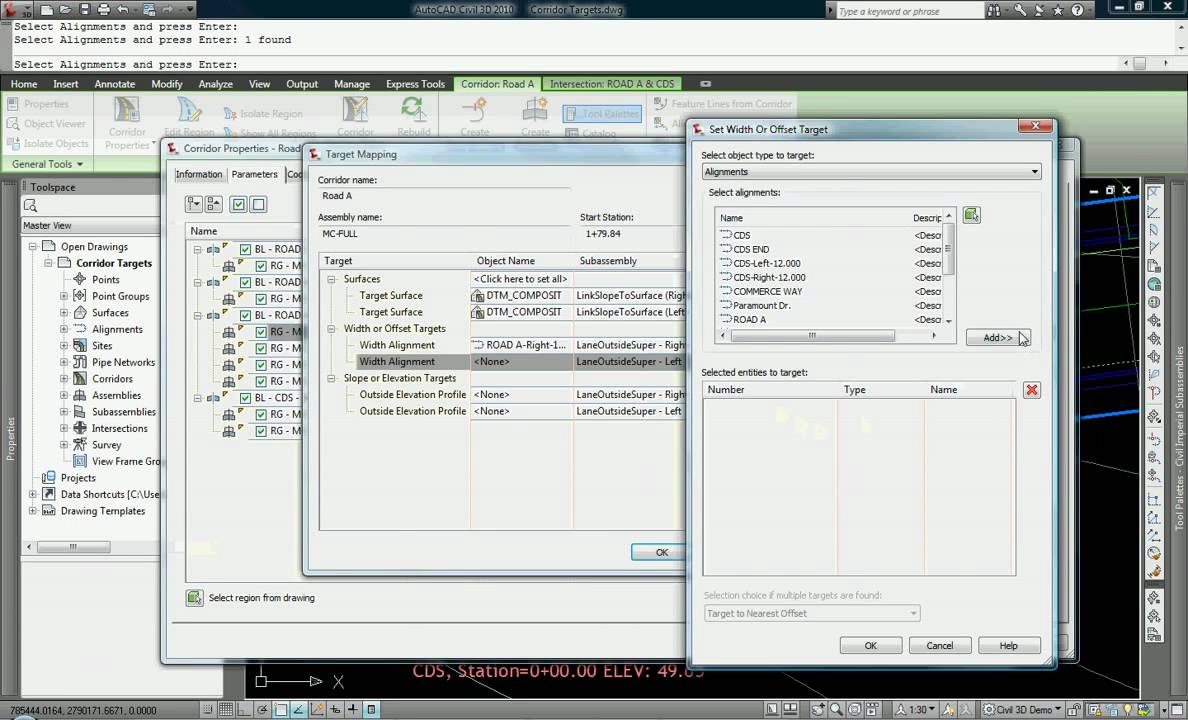This screenshot has width=1188, height=720.
Task: Click OK button in Target Mapping dialog
Action: [x=661, y=553]
